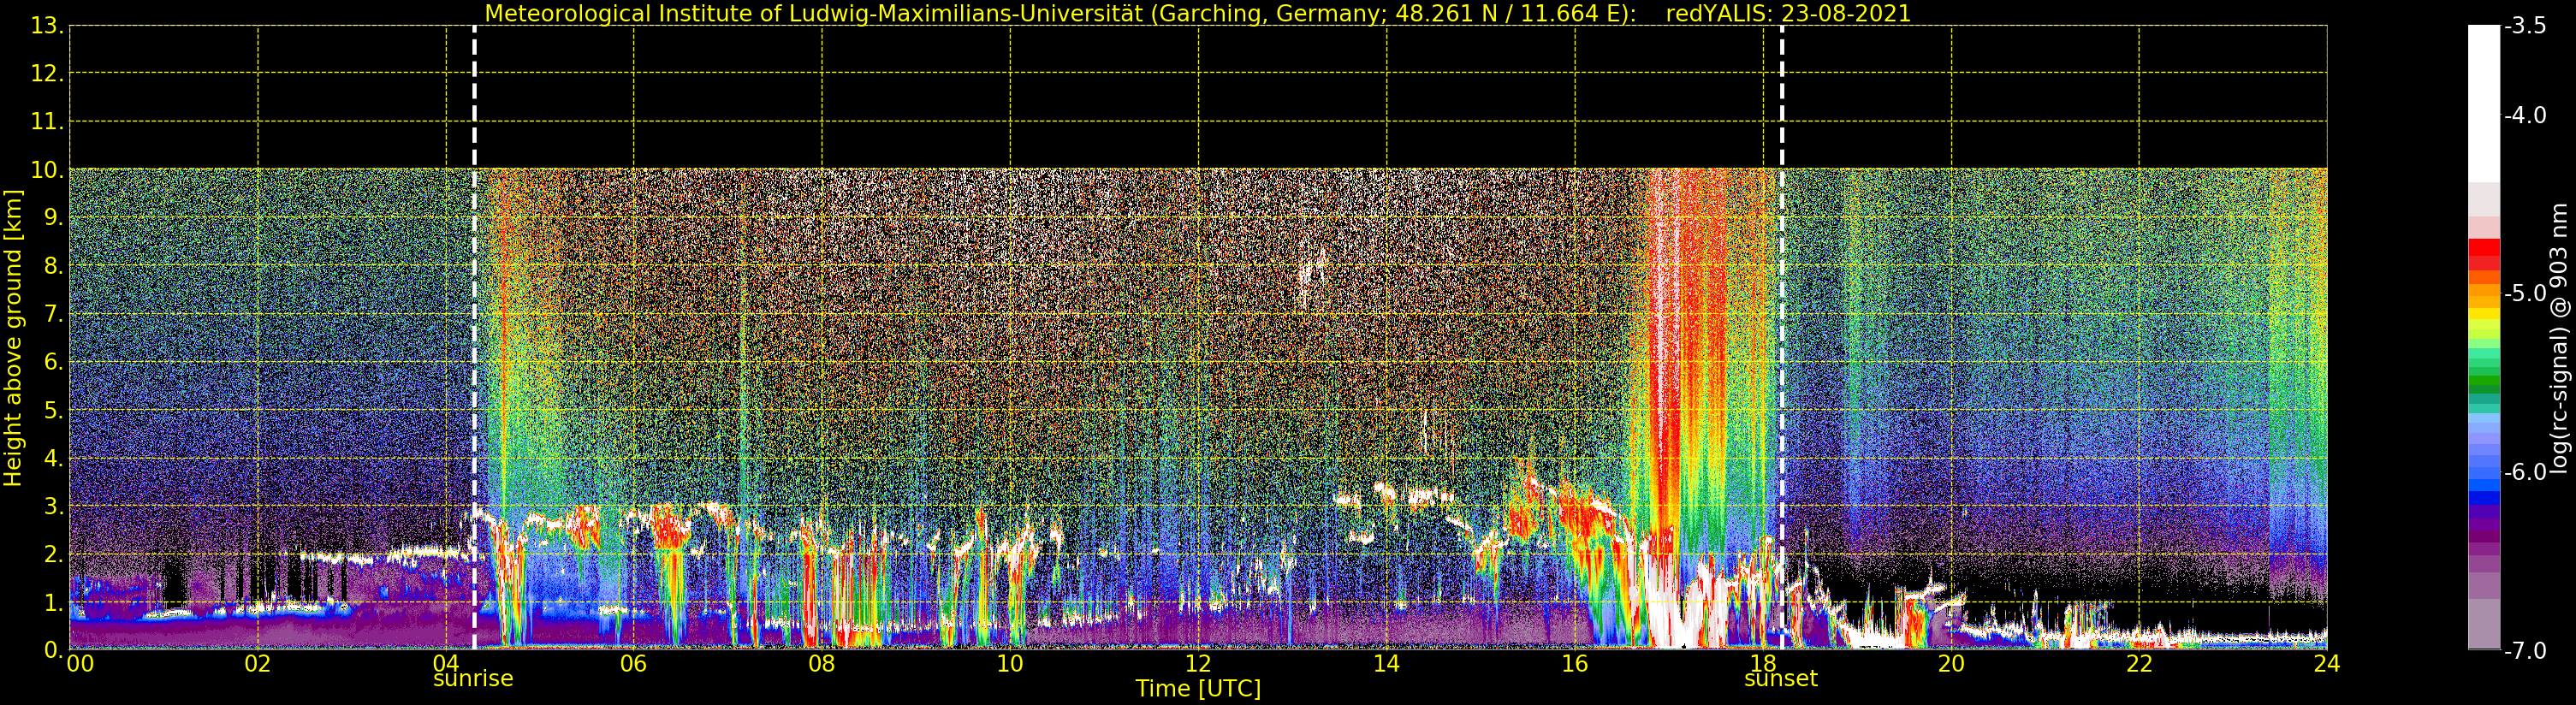The height and width of the screenshot is (705, 2576).
Task: Click the 'log(rc-signal) @ 903 nm' colorbar label
Action: coord(2560,338)
